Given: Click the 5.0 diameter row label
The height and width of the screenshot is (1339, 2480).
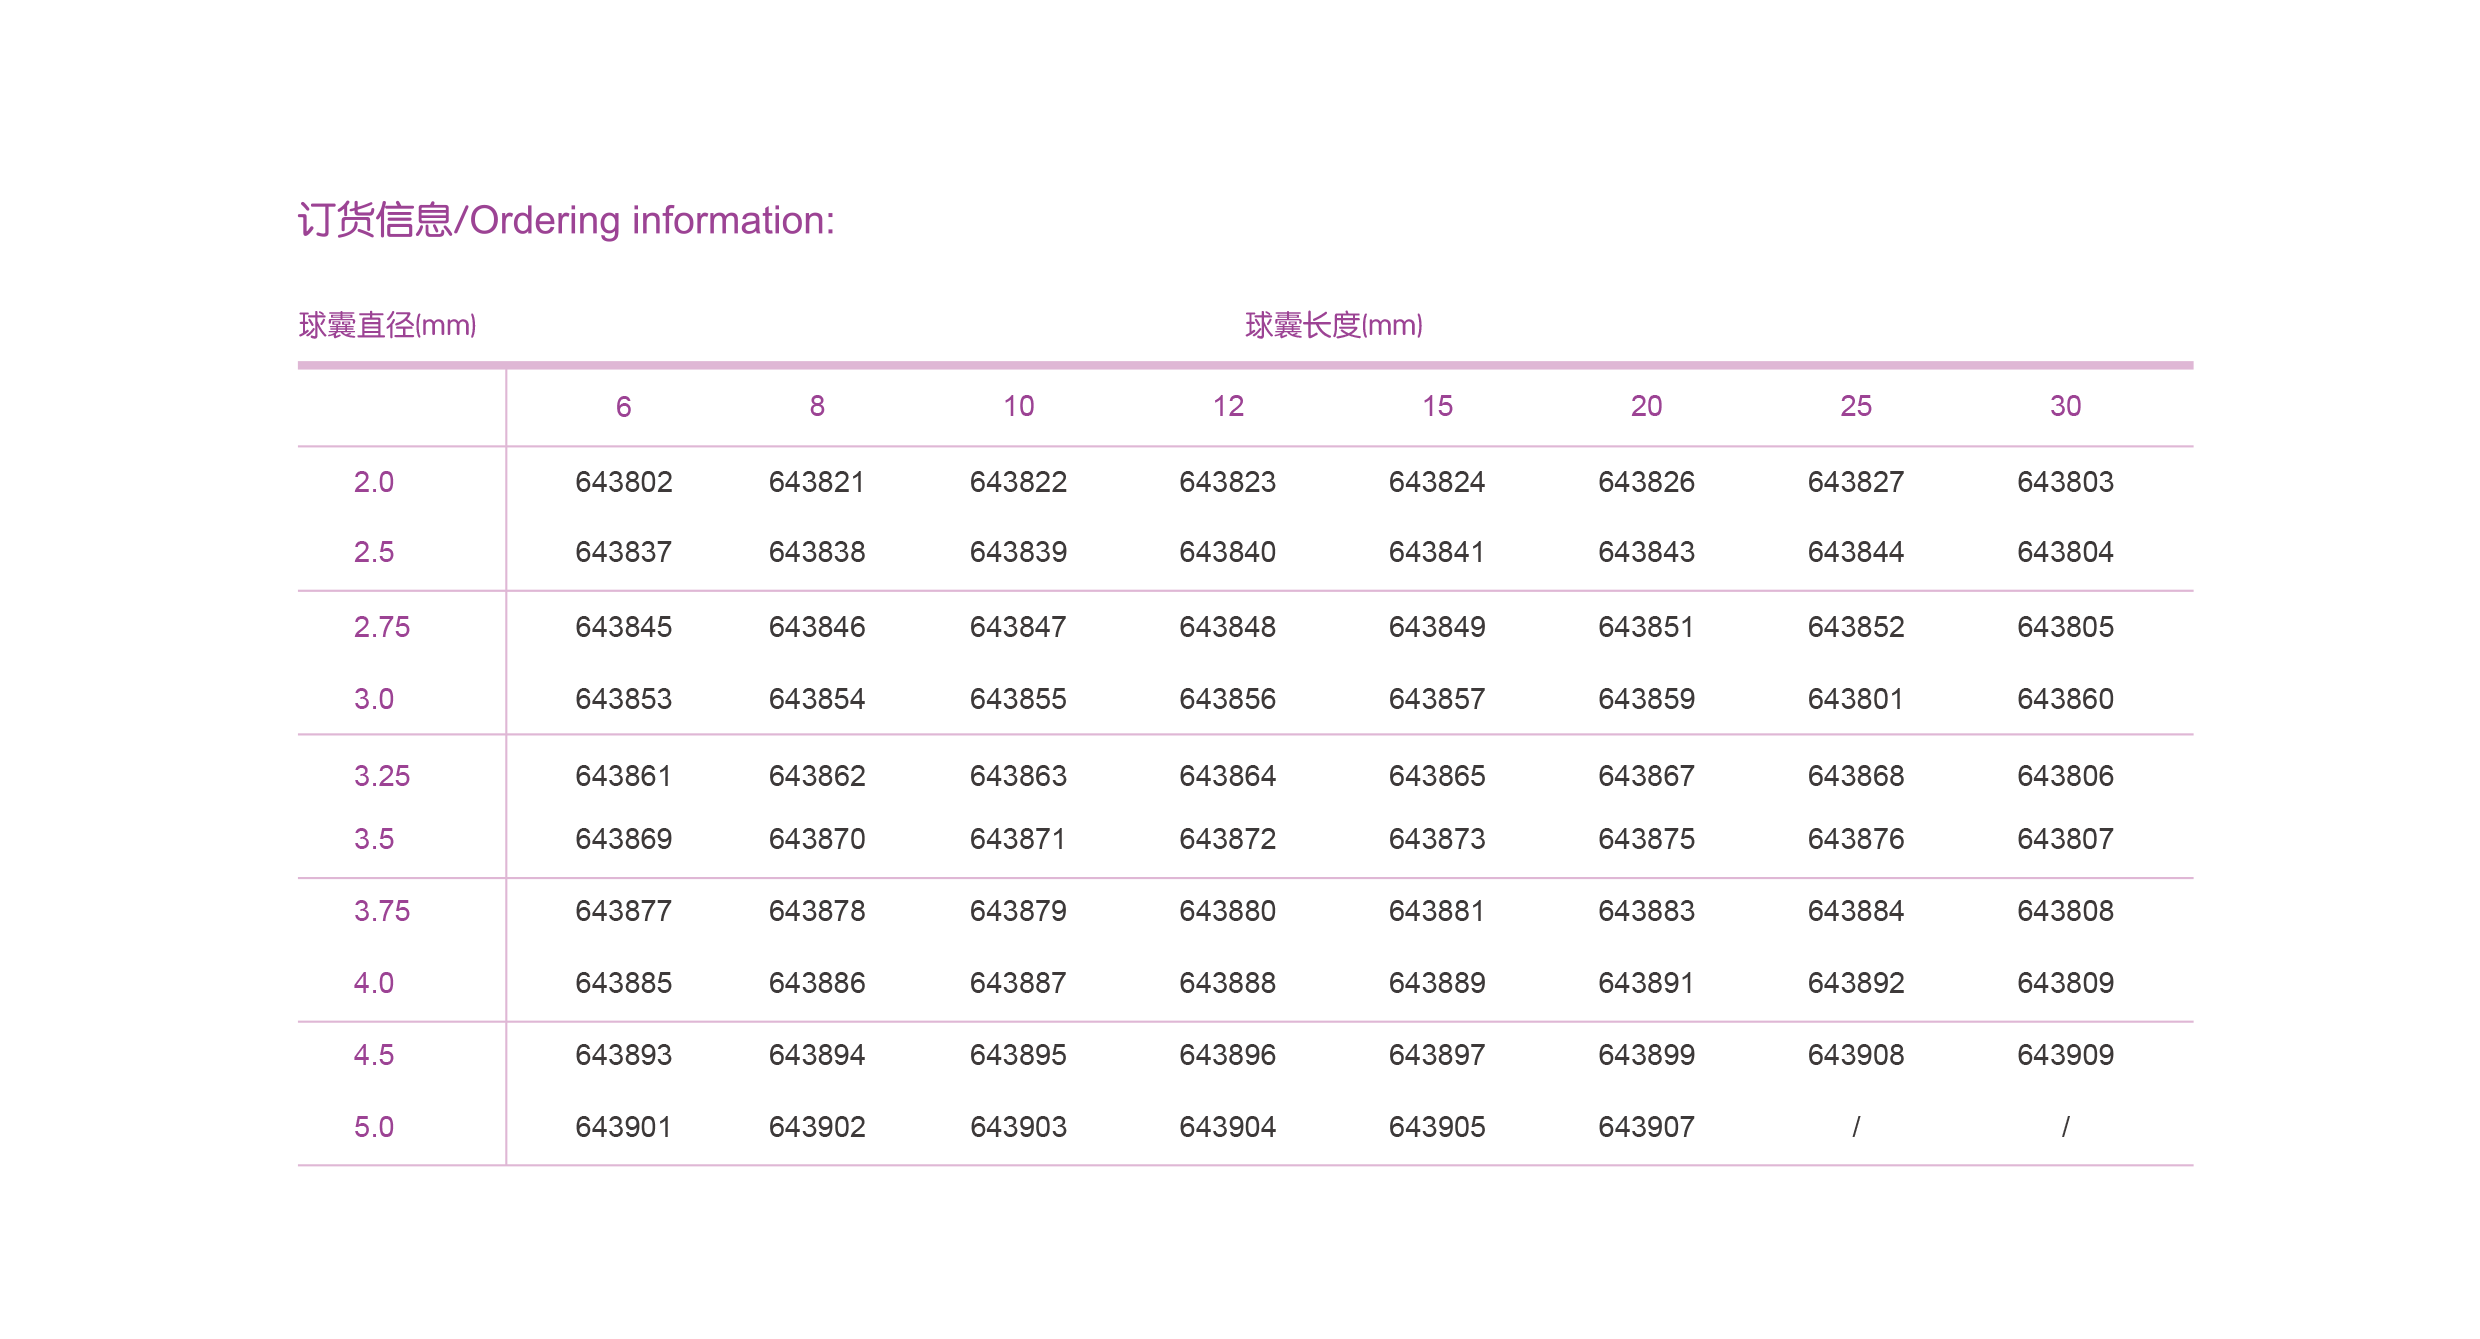Looking at the screenshot, I should 374,1127.
